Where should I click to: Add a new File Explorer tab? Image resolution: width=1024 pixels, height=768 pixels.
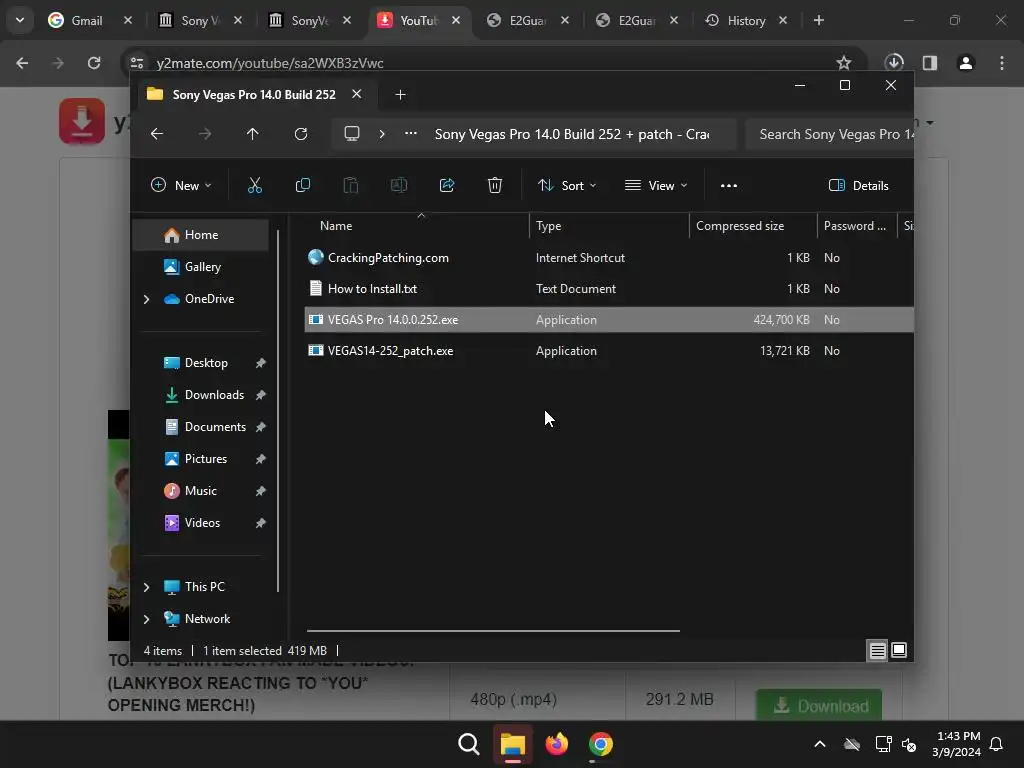tap(400, 95)
